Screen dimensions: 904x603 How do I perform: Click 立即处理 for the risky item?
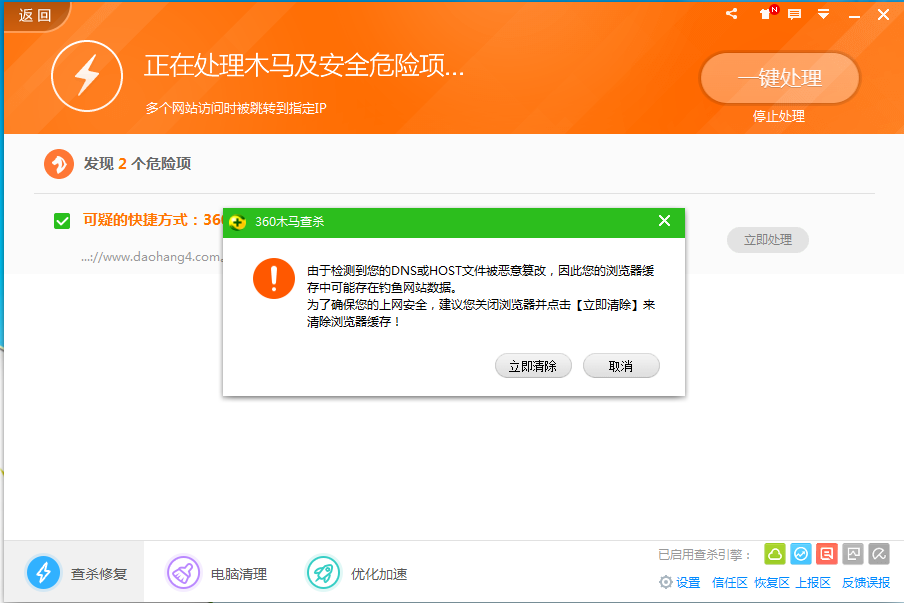[767, 239]
